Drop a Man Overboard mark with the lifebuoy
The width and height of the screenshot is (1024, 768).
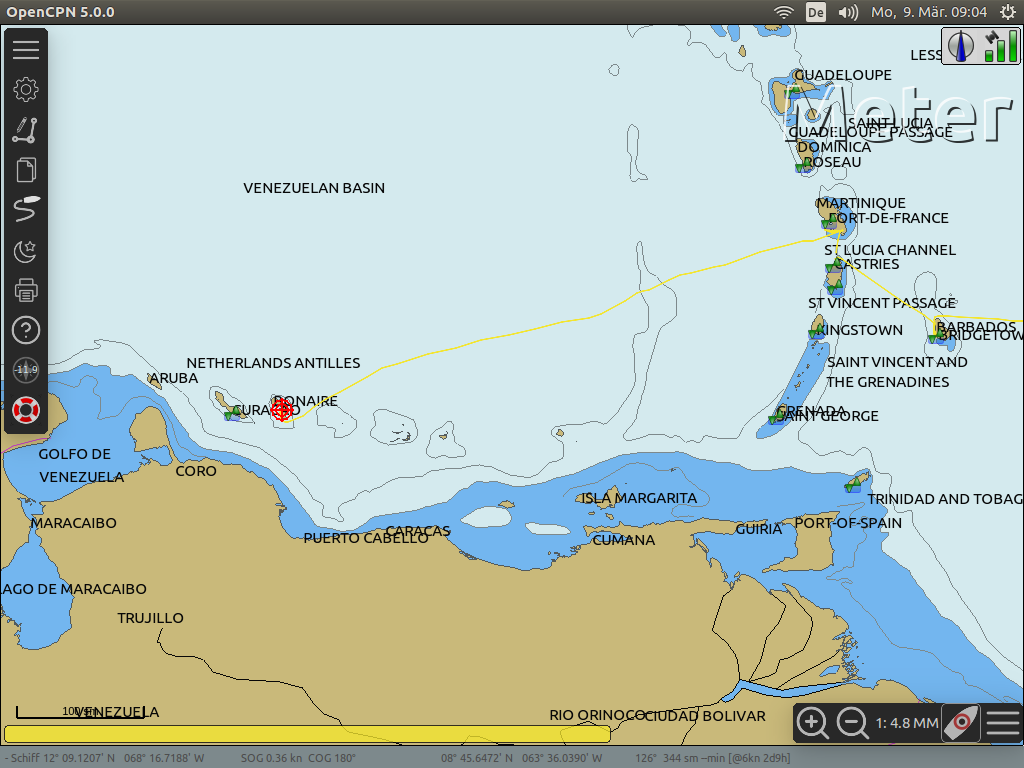25,410
